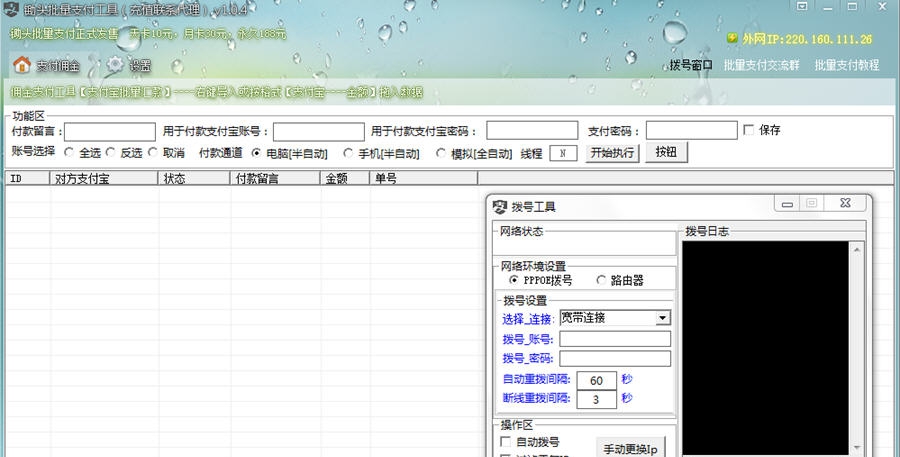The width and height of the screenshot is (900, 457).
Task: Click the app shield icon in title bar
Action: point(12,10)
